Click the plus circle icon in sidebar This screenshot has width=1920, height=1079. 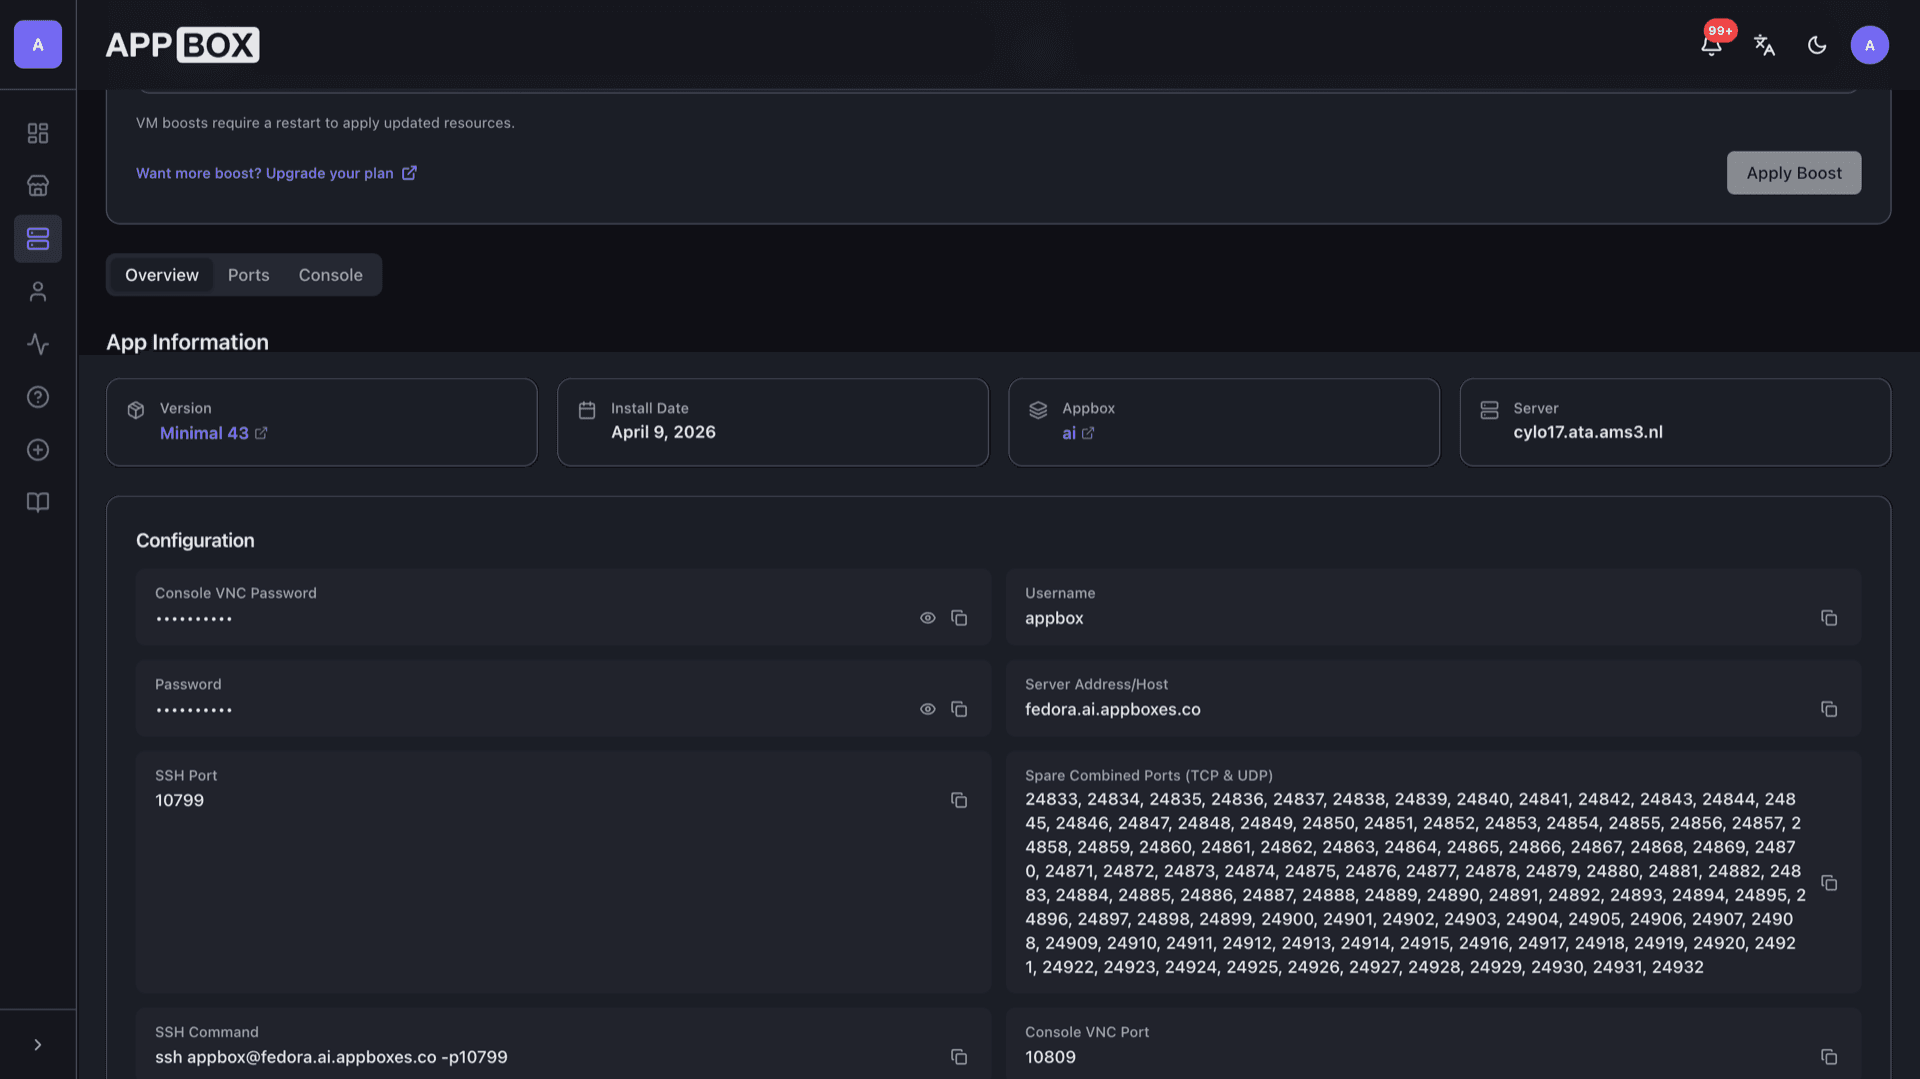pyautogui.click(x=38, y=450)
